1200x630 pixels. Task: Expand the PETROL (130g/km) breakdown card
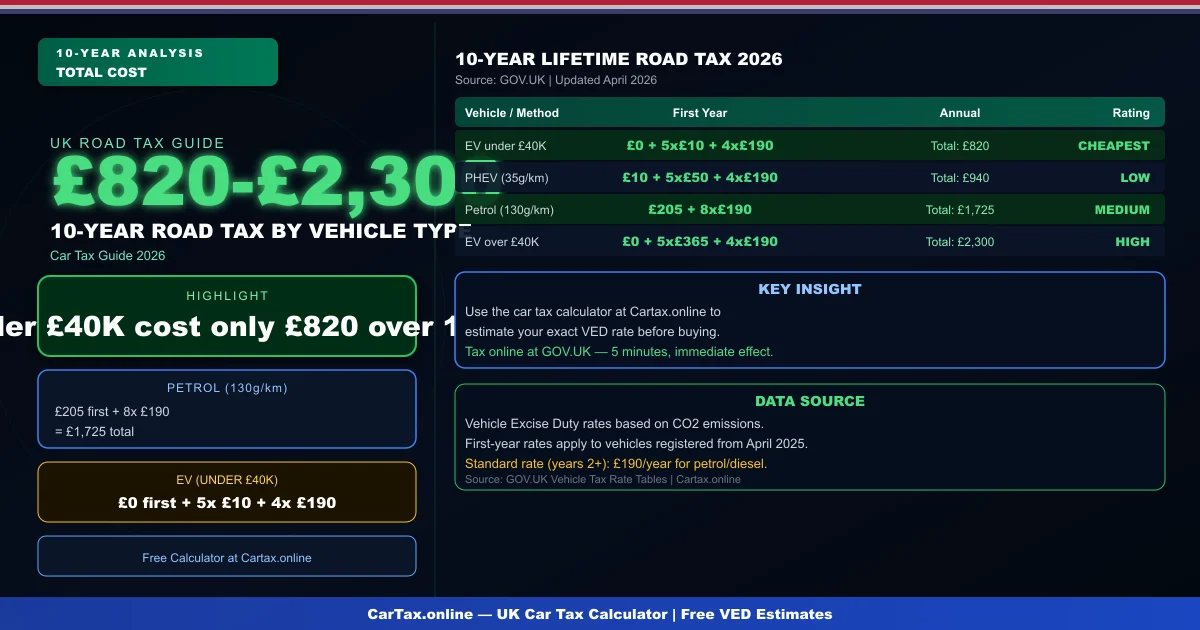[x=227, y=408]
